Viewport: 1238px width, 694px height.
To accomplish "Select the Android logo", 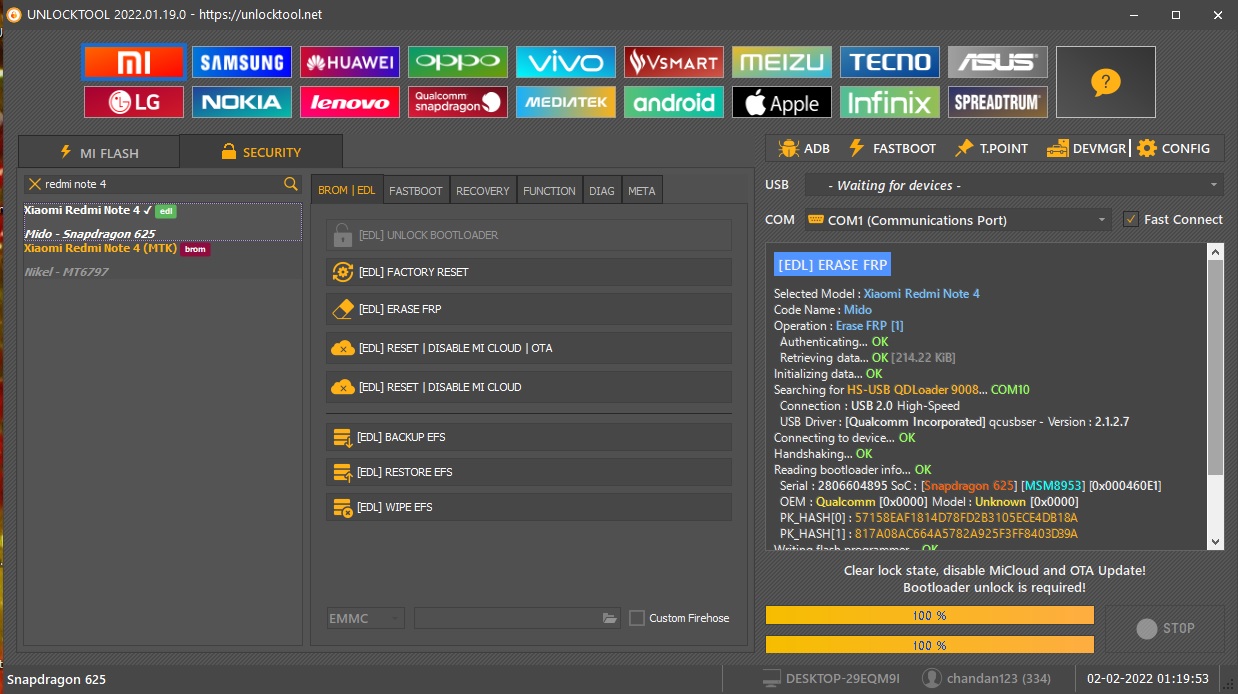I will 674,102.
